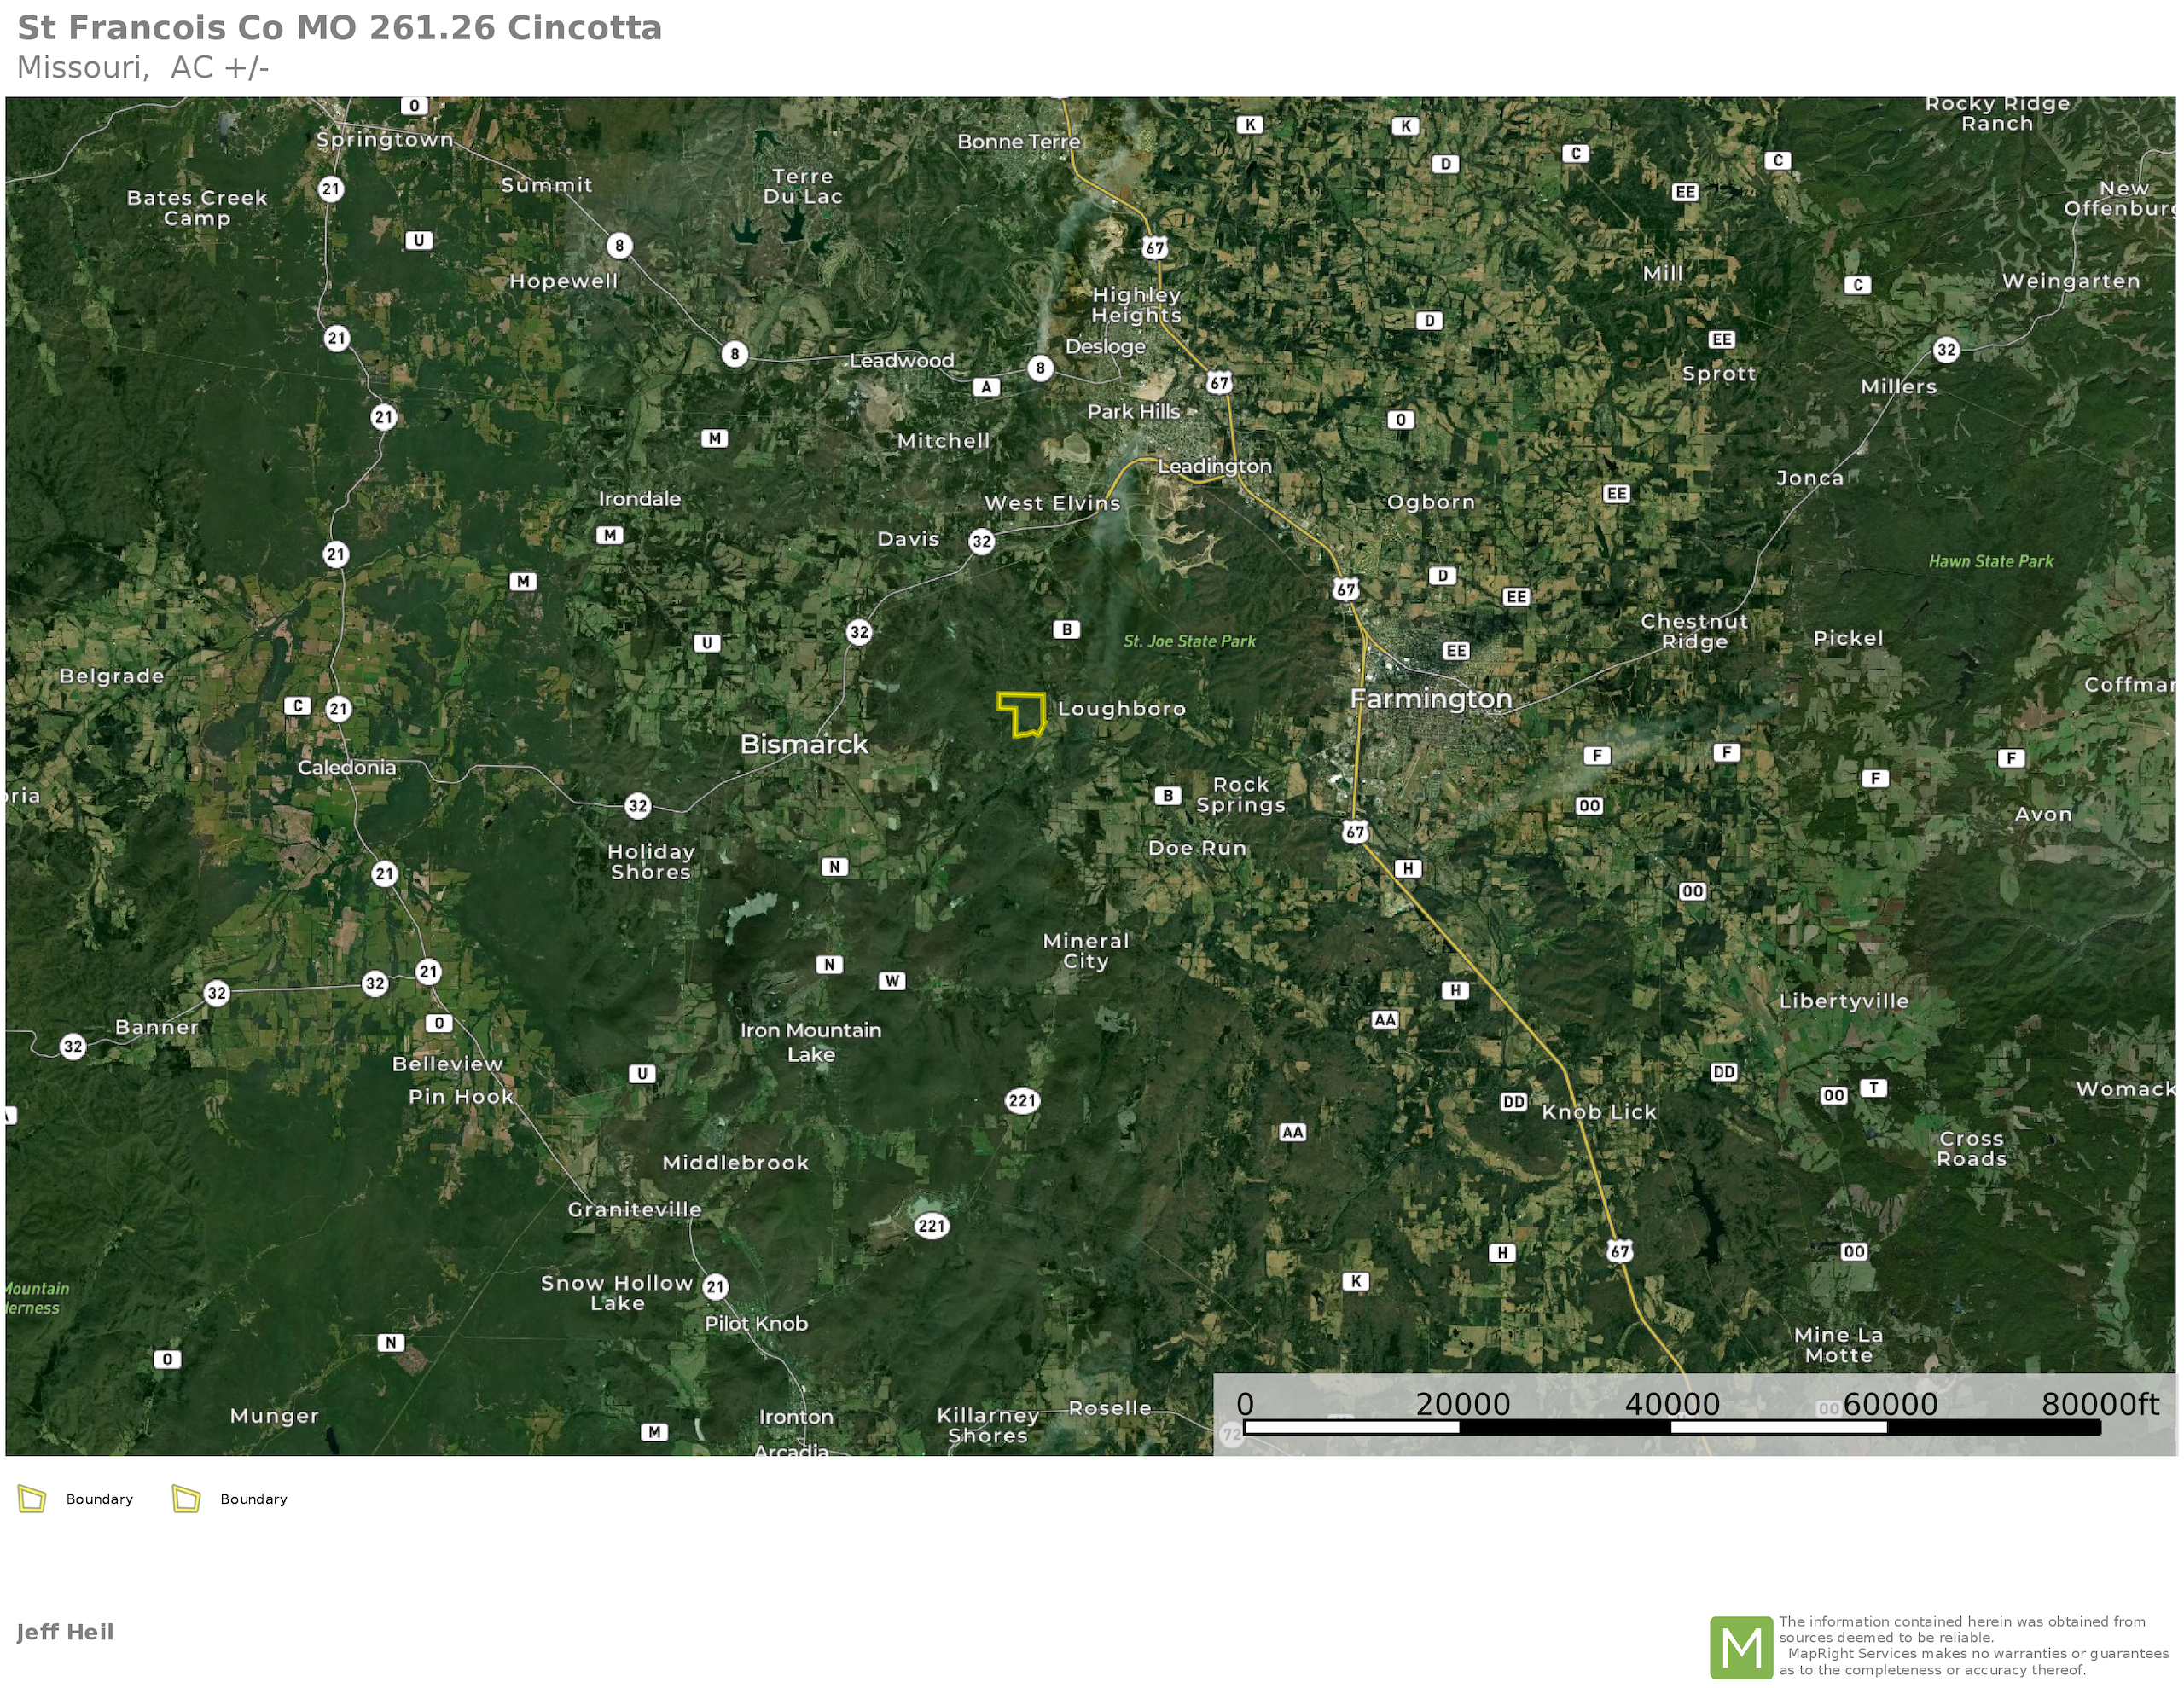Image resolution: width=2184 pixels, height=1688 pixels.
Task: Click the Route 32 shield near Davis
Action: click(x=982, y=542)
